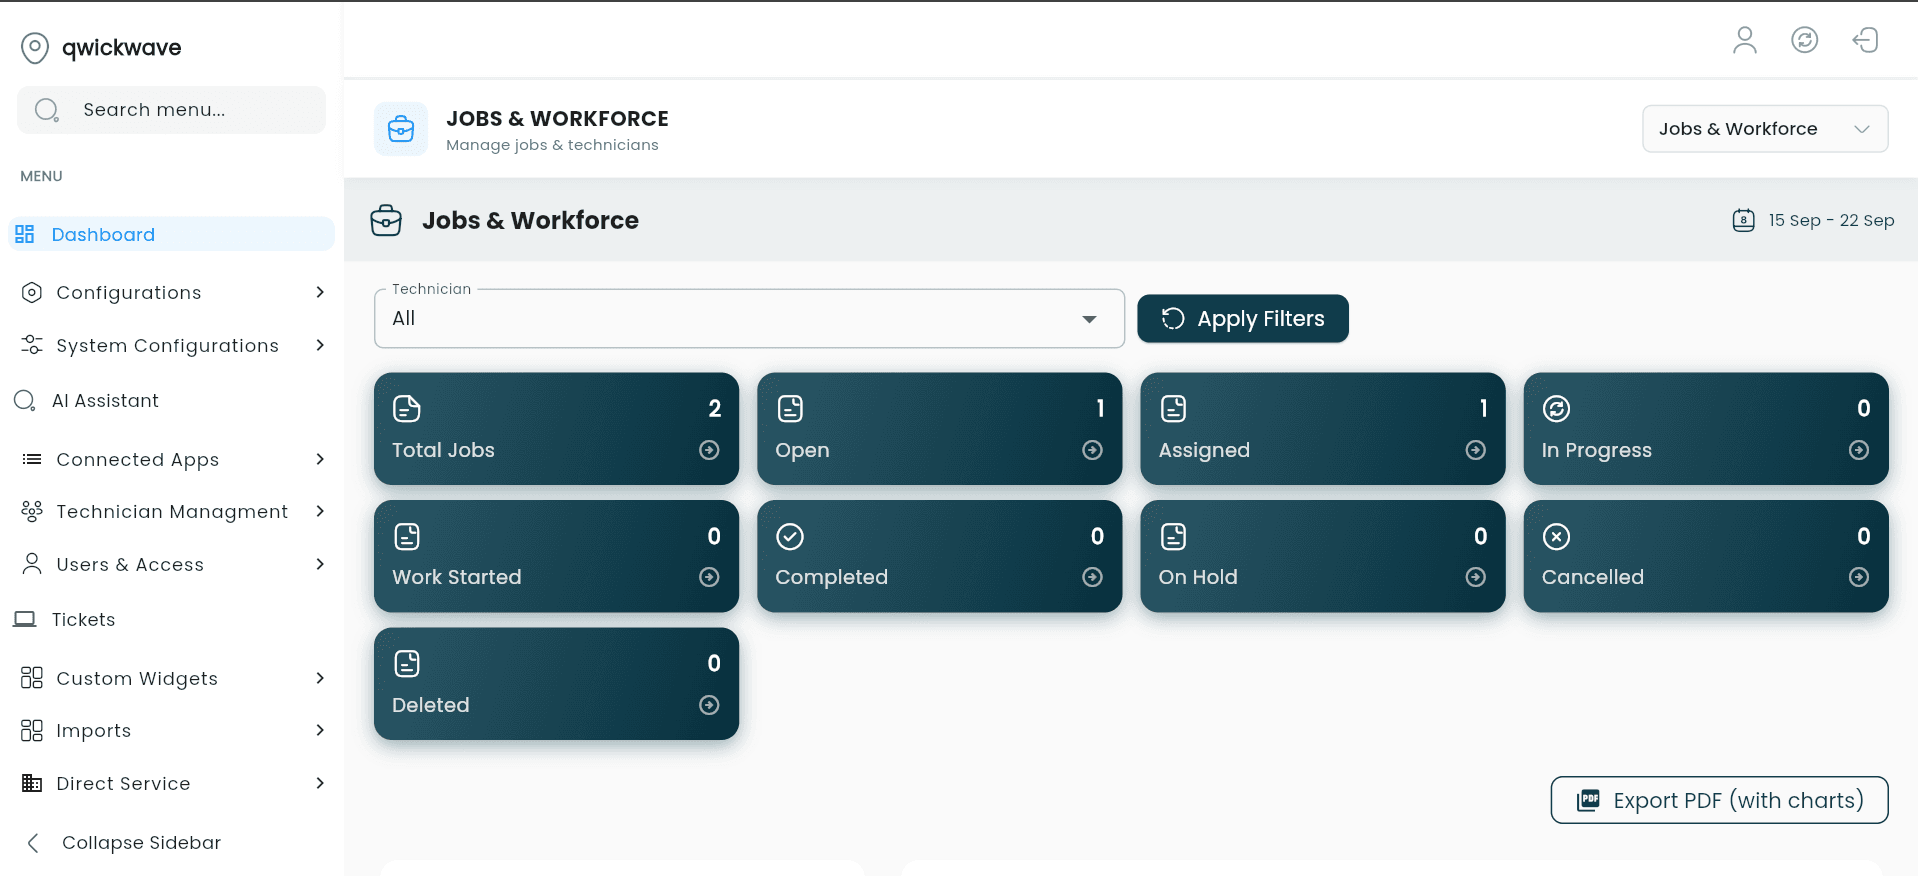1918x876 pixels.
Task: Click the 15 Sep - 22 Sep date range
Action: [1831, 220]
